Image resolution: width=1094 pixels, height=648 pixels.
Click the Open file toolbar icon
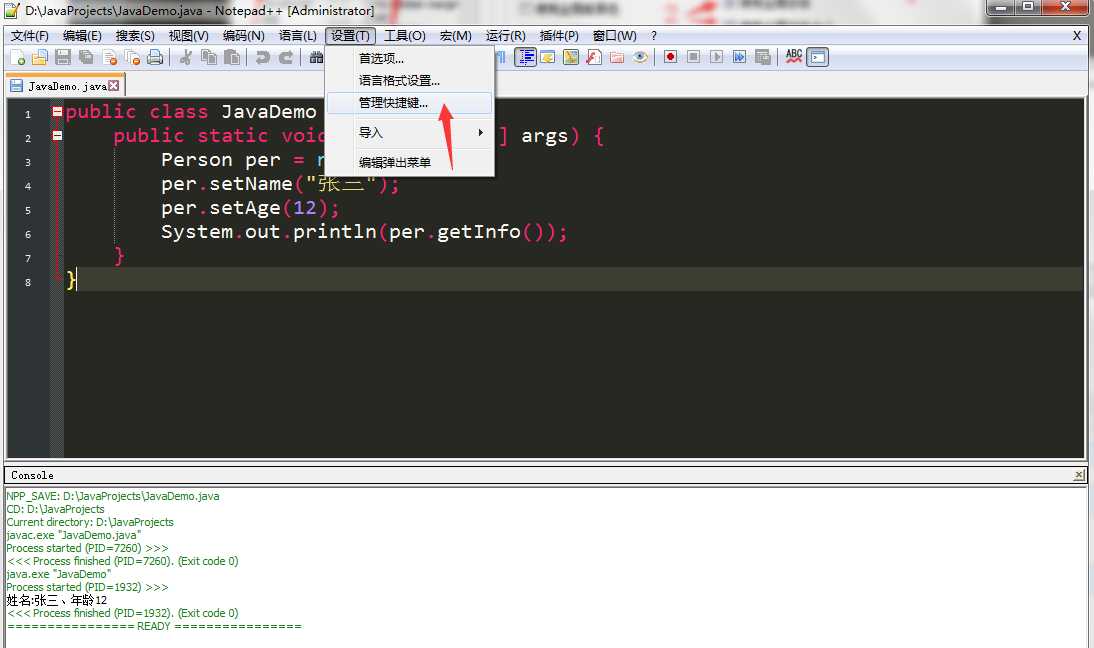pos(40,57)
